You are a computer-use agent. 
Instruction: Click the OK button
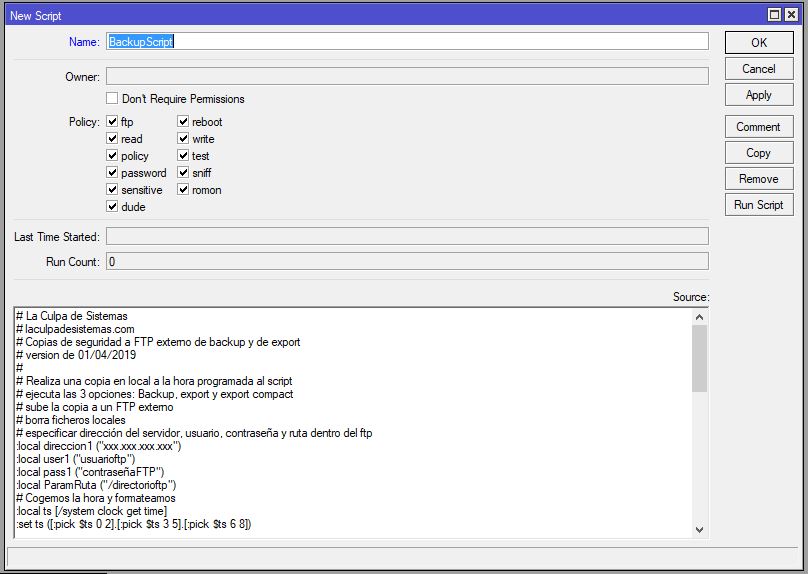[758, 43]
